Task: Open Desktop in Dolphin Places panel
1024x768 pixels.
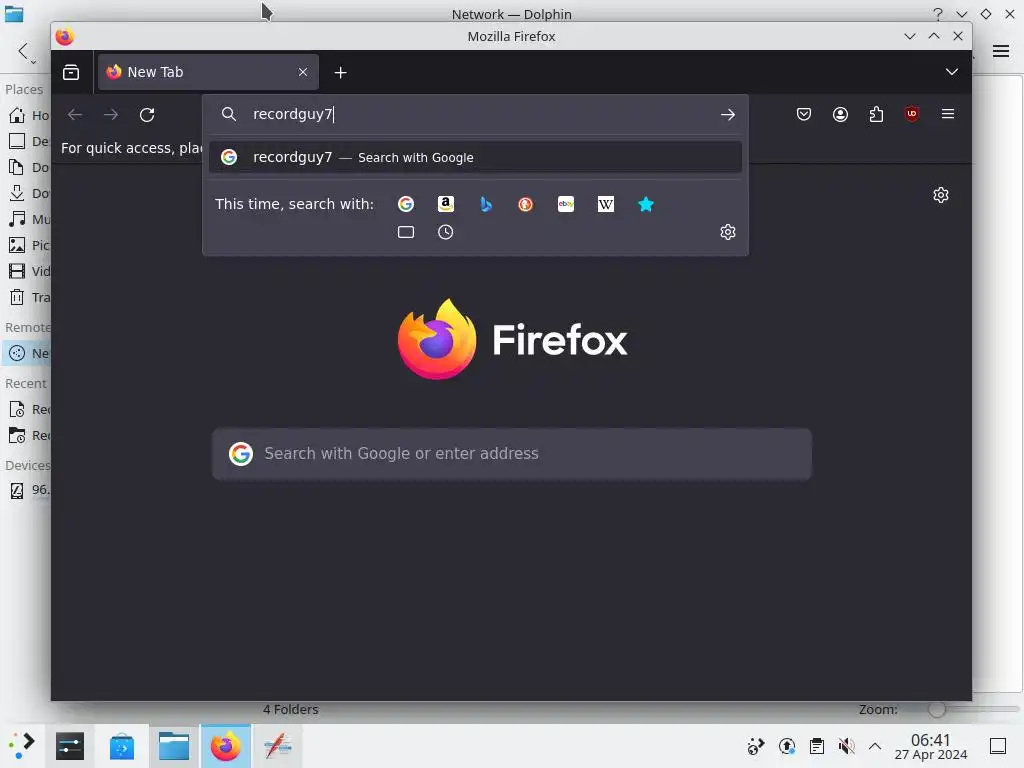Action: click(x=26, y=142)
